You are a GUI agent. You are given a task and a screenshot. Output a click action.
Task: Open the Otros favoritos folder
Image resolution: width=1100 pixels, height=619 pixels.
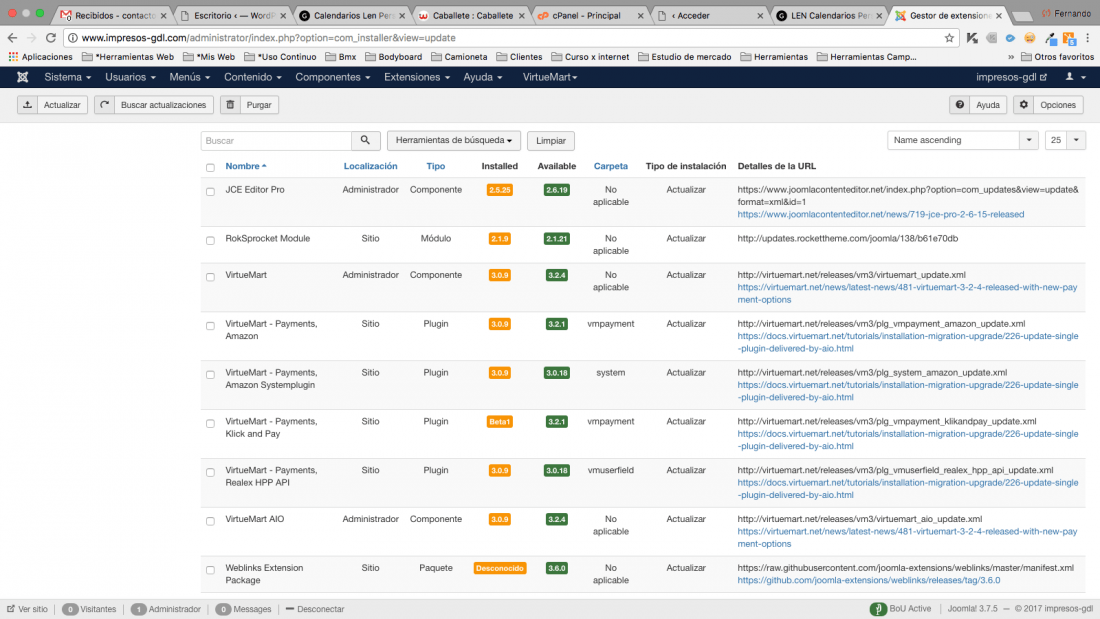(x=1057, y=57)
